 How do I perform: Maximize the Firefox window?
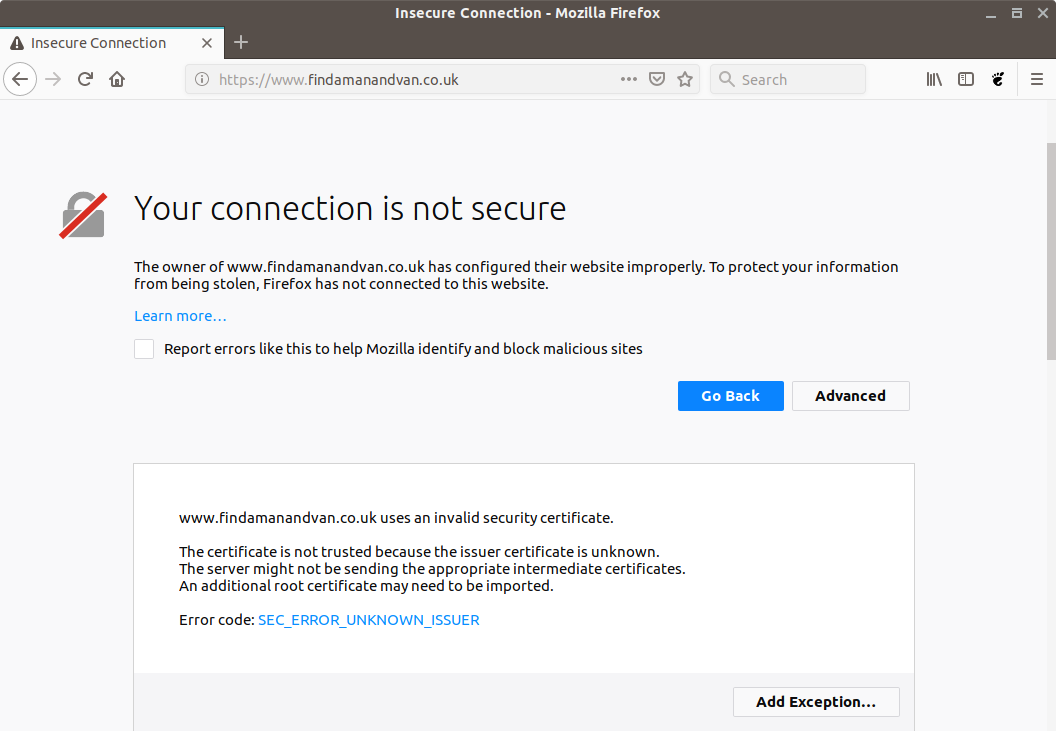point(1017,13)
